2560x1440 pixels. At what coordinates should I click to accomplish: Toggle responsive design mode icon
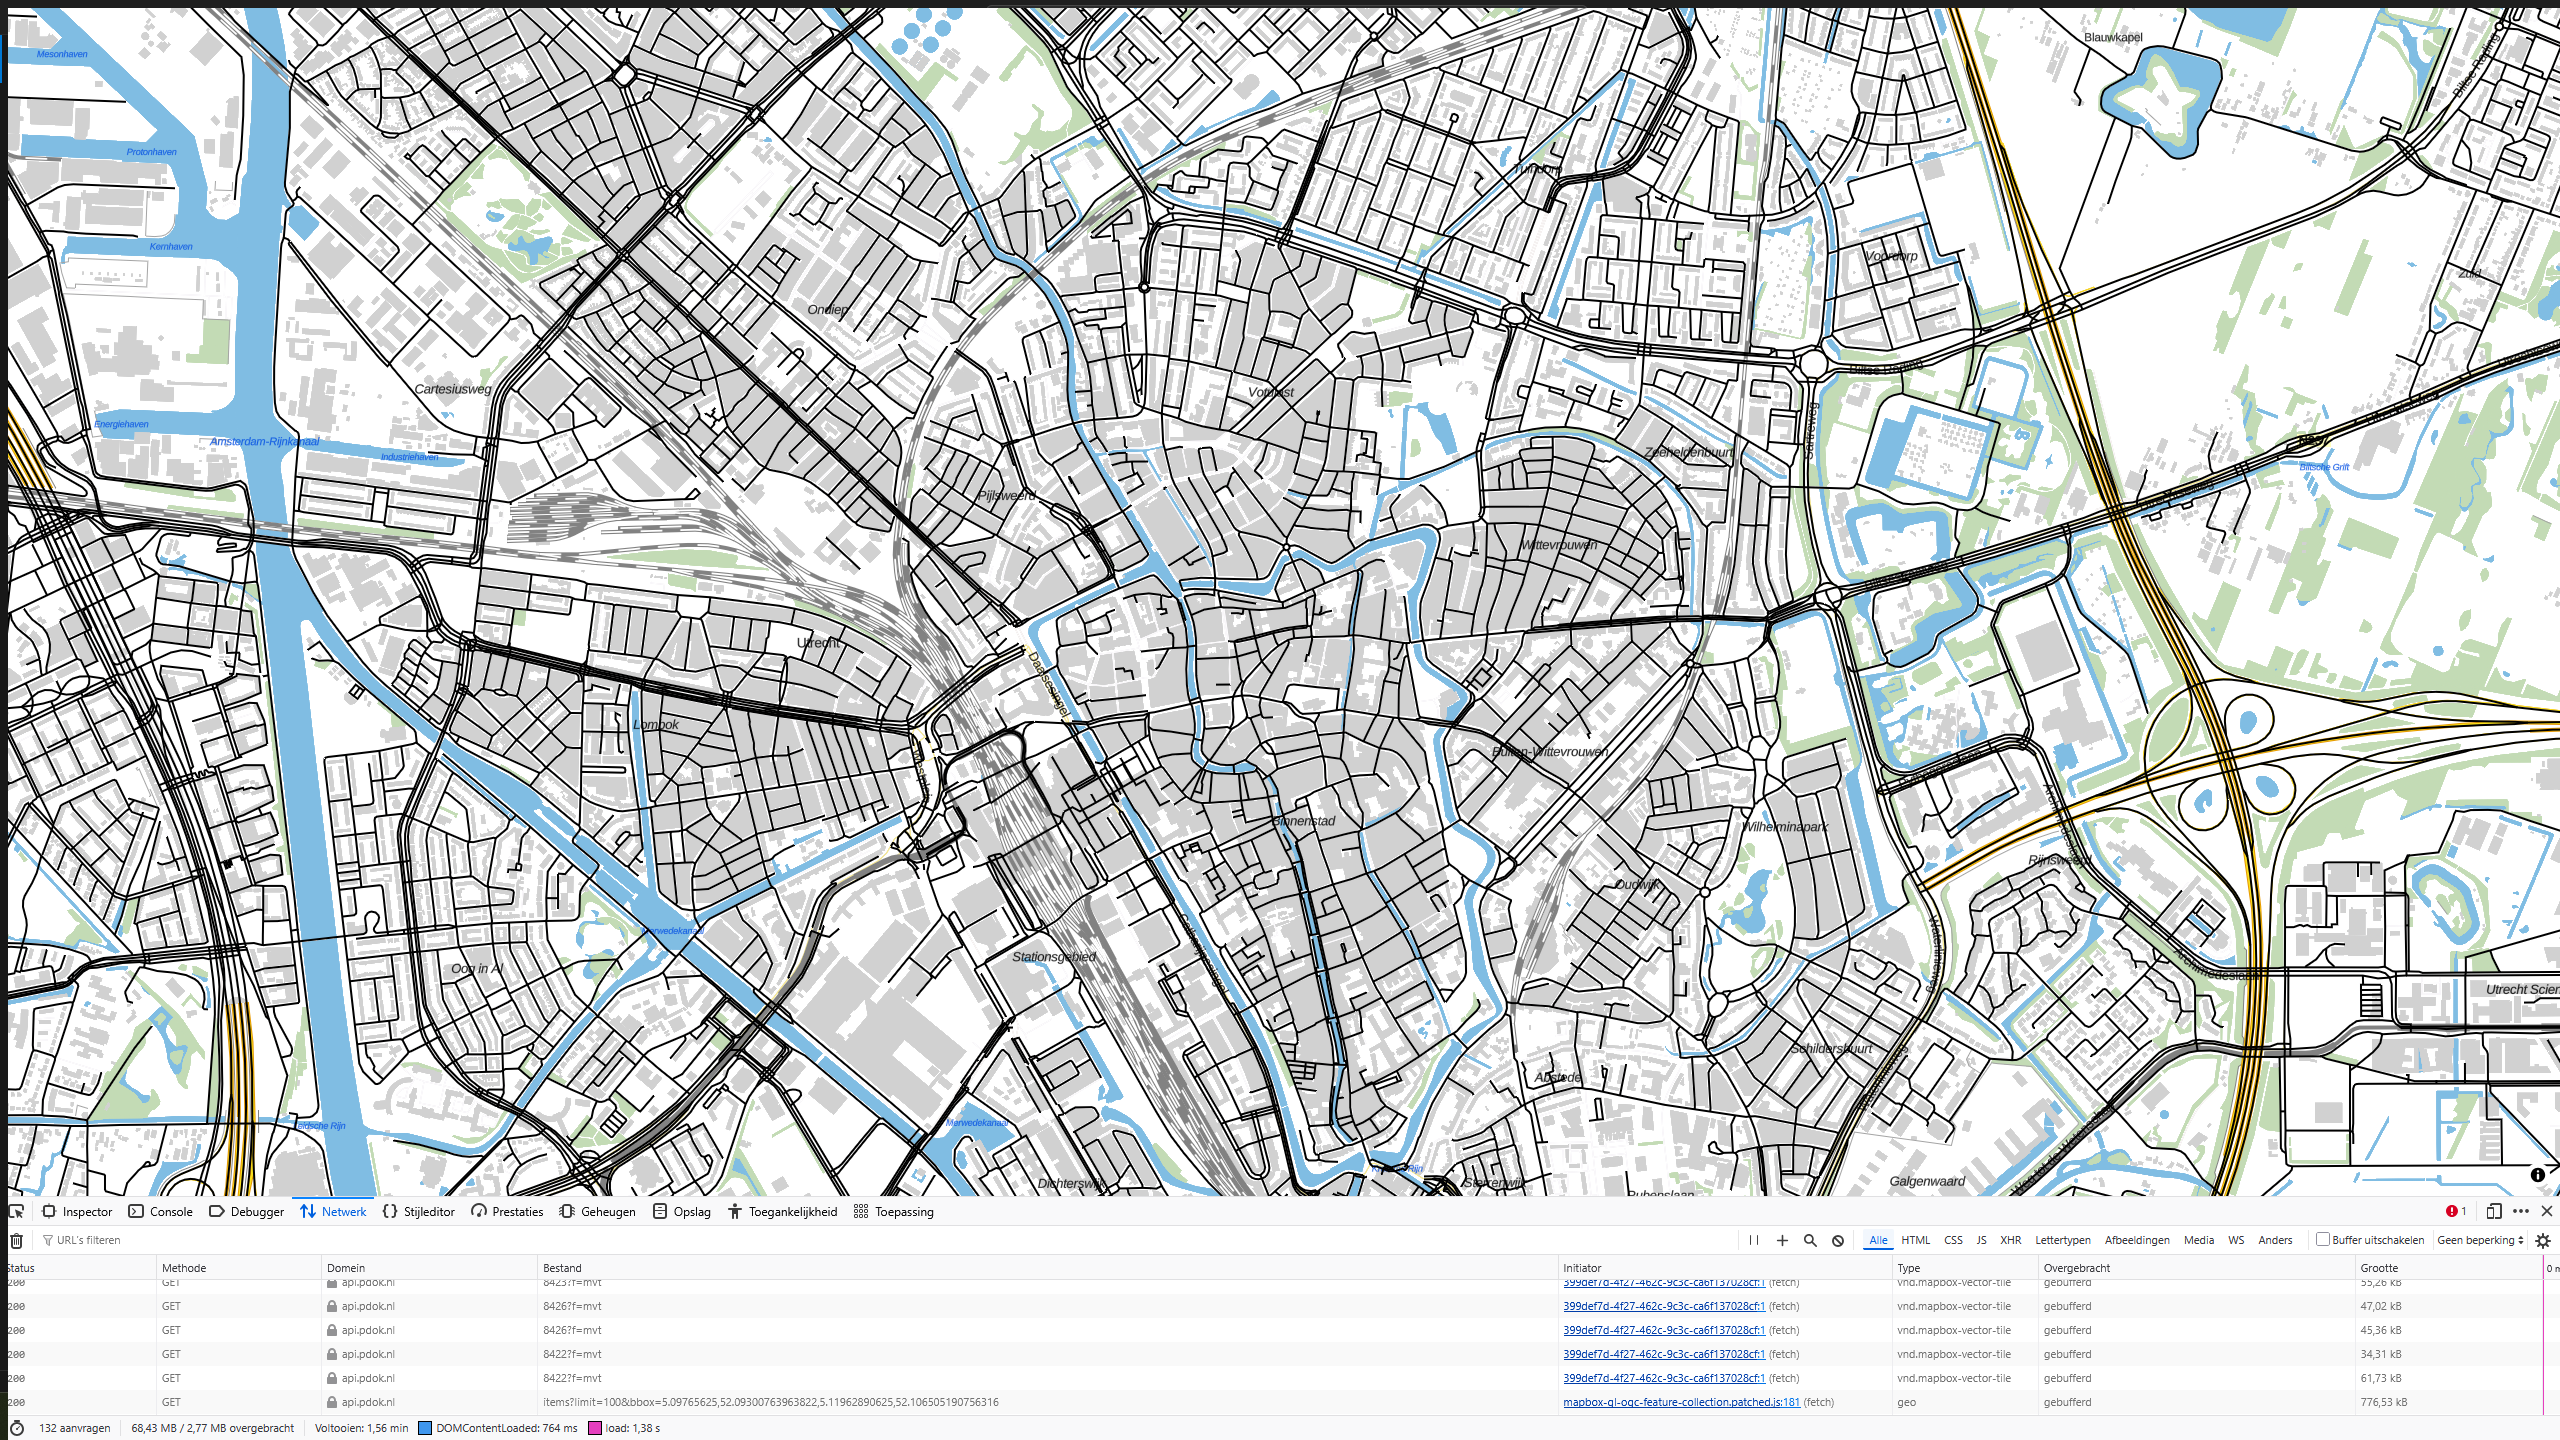click(x=2494, y=1211)
